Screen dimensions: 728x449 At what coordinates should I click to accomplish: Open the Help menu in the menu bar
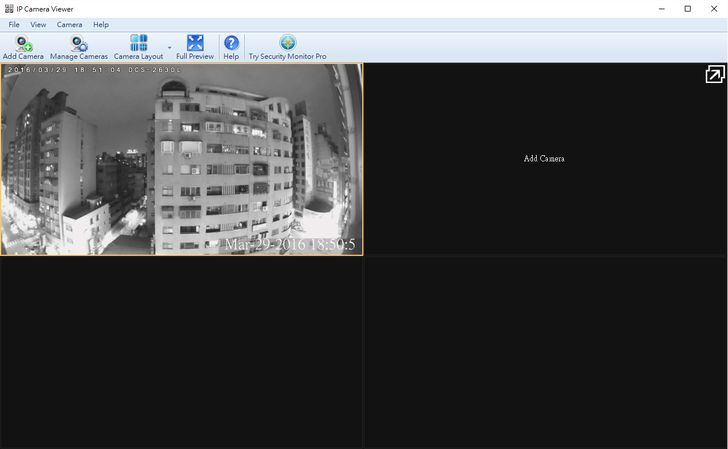click(x=101, y=25)
